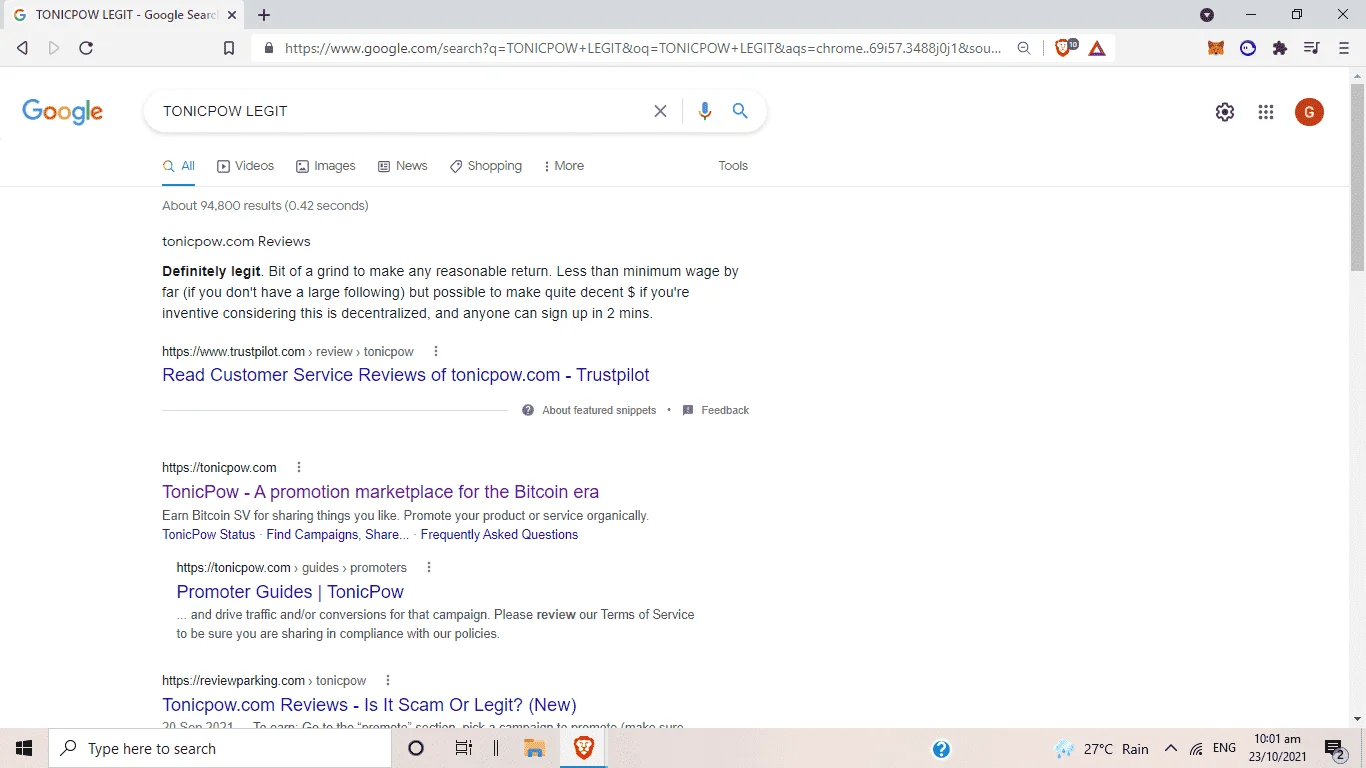The height and width of the screenshot is (768, 1366).
Task: Open the Frequently Asked Questions sitelink
Action: point(499,535)
